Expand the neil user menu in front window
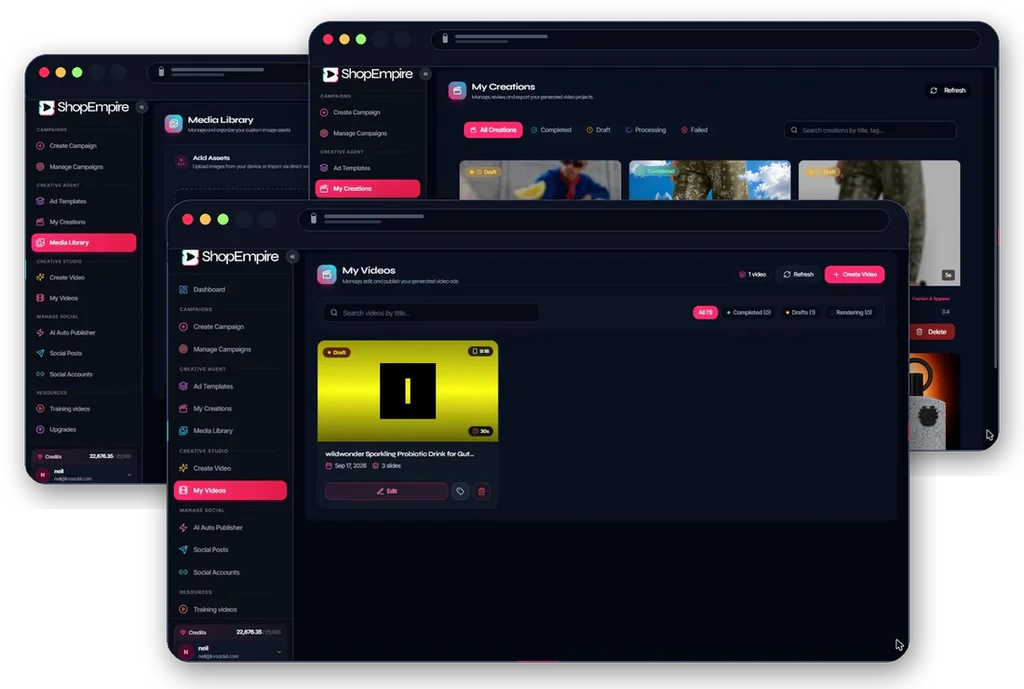 pyautogui.click(x=280, y=652)
